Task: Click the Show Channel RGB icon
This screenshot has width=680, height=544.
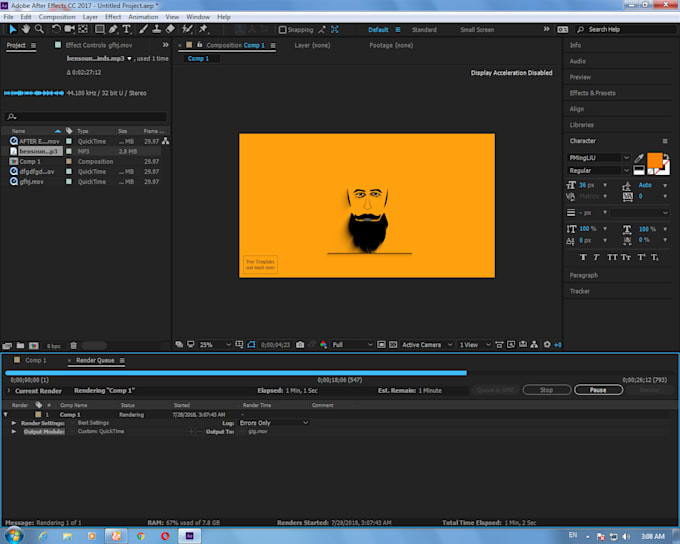Action: 324,344
